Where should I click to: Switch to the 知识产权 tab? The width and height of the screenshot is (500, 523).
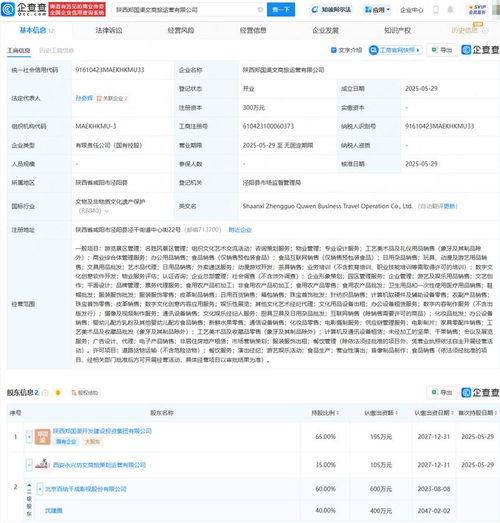coord(397,30)
